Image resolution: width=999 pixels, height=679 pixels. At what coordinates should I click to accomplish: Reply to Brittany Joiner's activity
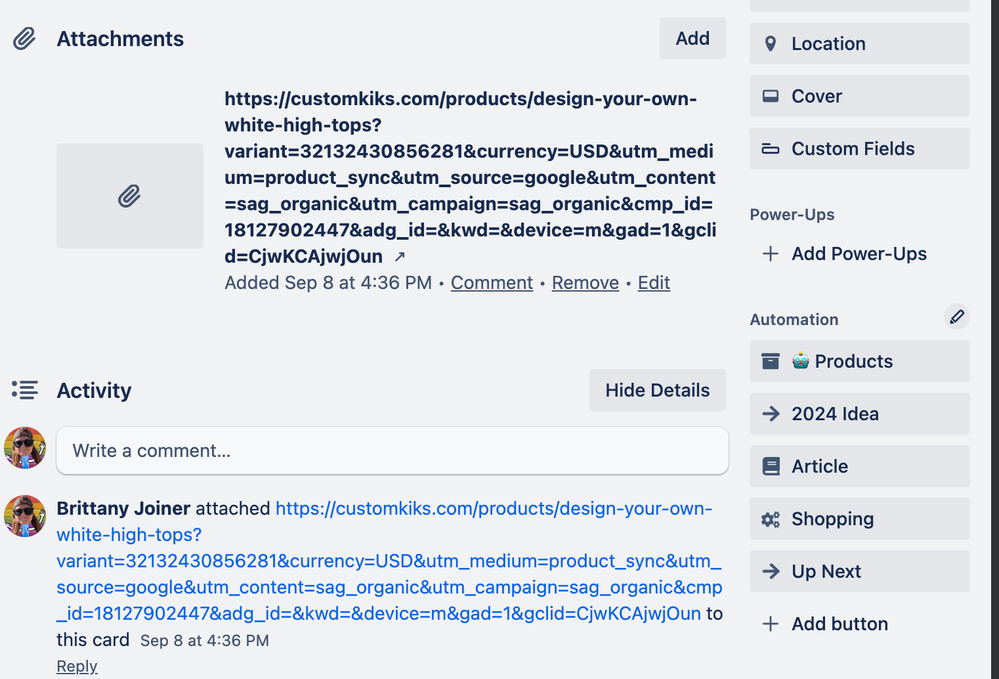[77, 666]
